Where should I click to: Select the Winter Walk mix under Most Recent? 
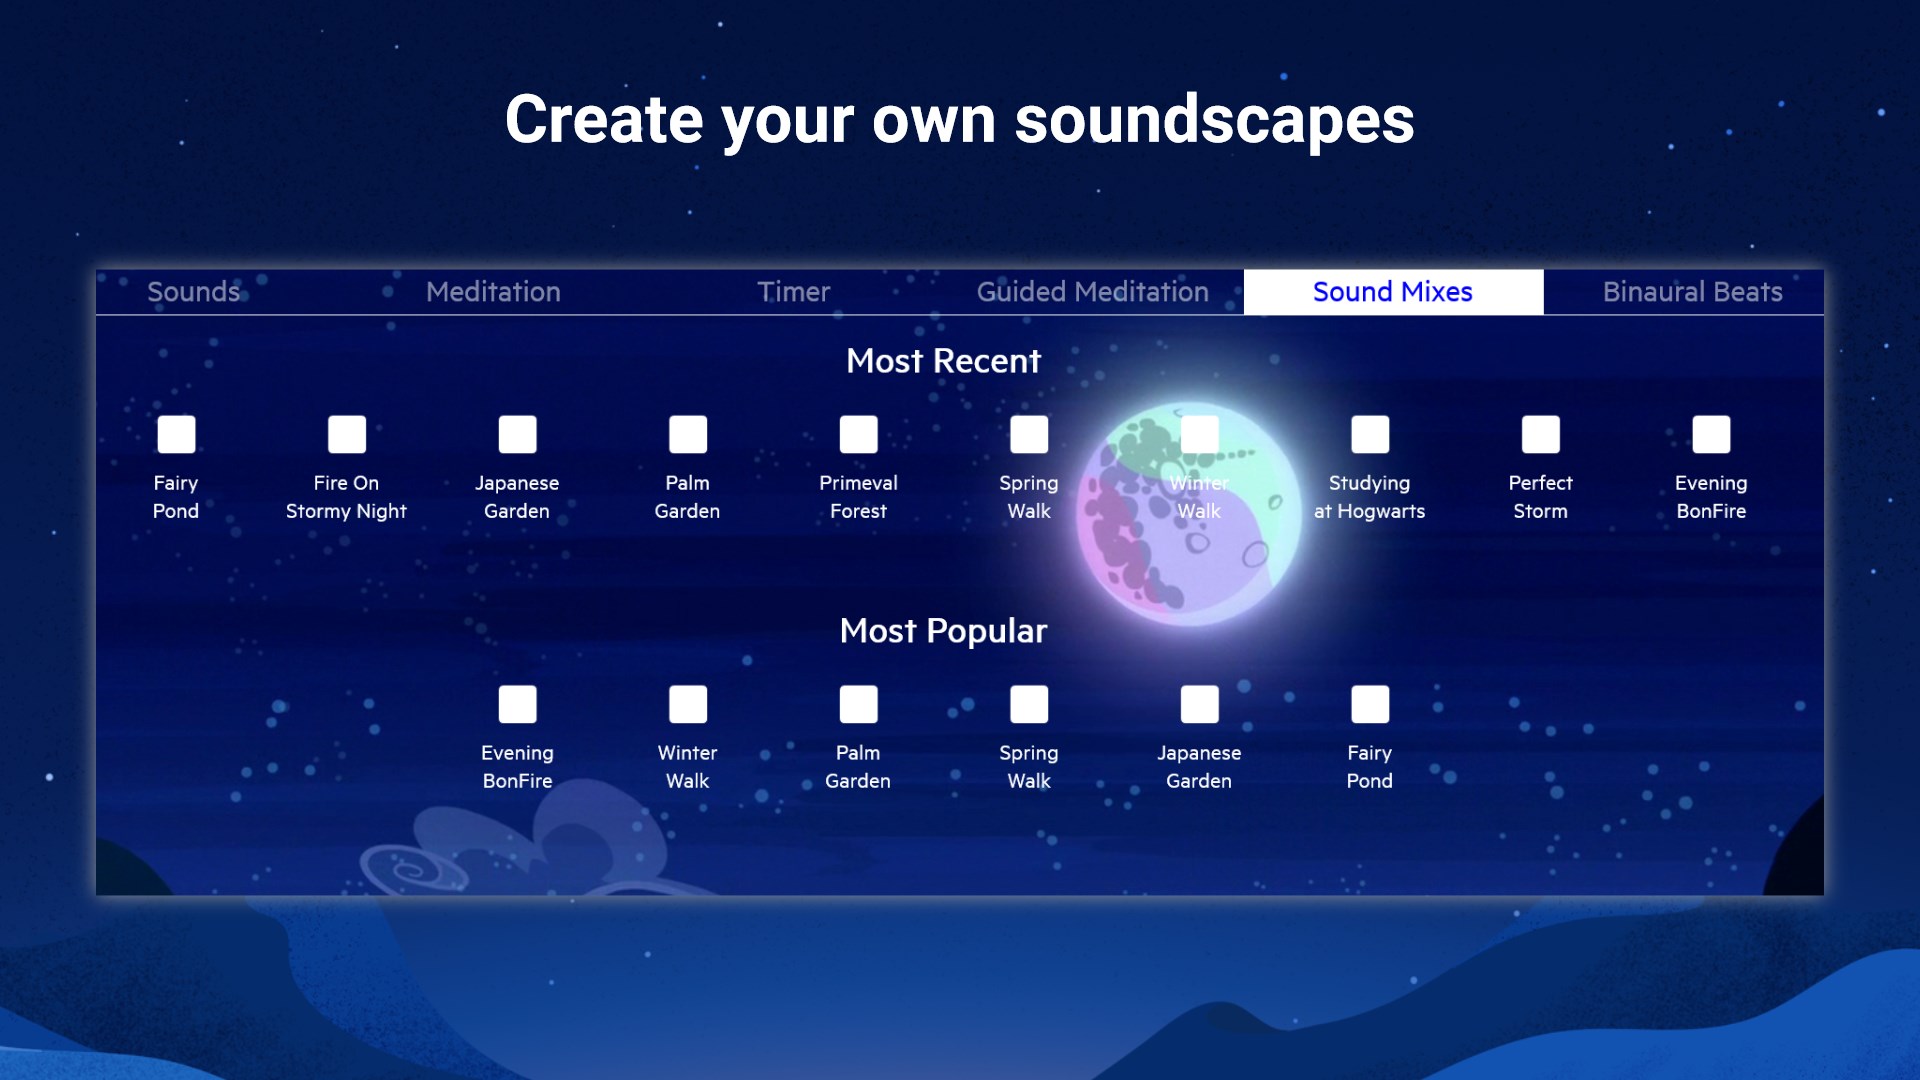point(1199,435)
